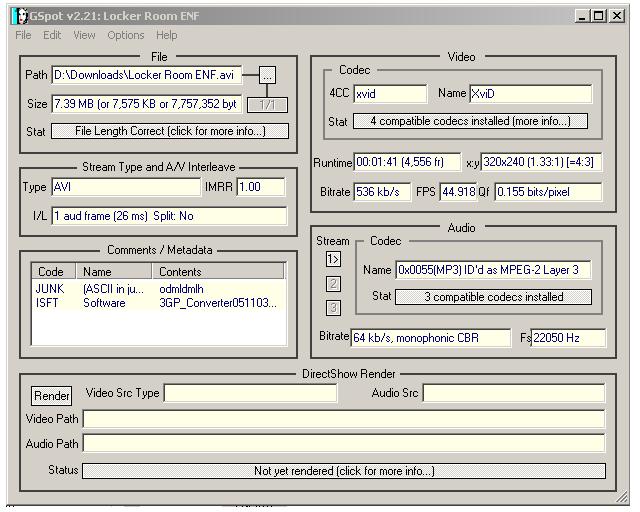Click the window resize grip at bottom-right corner
The height and width of the screenshot is (512, 640).
point(622,496)
